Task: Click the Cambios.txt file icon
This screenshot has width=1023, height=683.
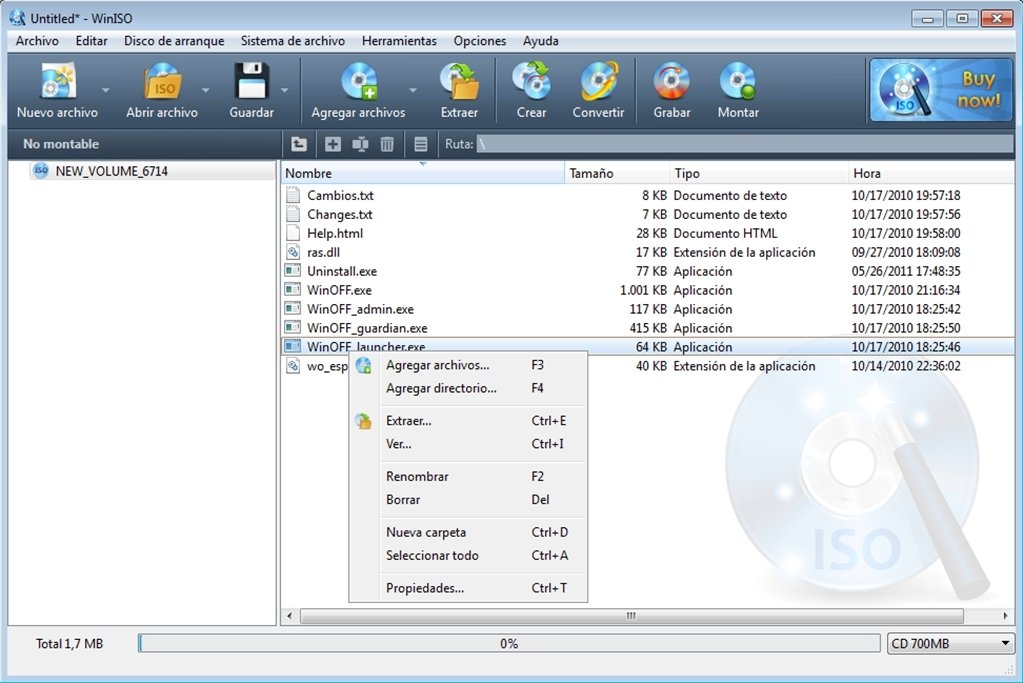Action: (293, 195)
